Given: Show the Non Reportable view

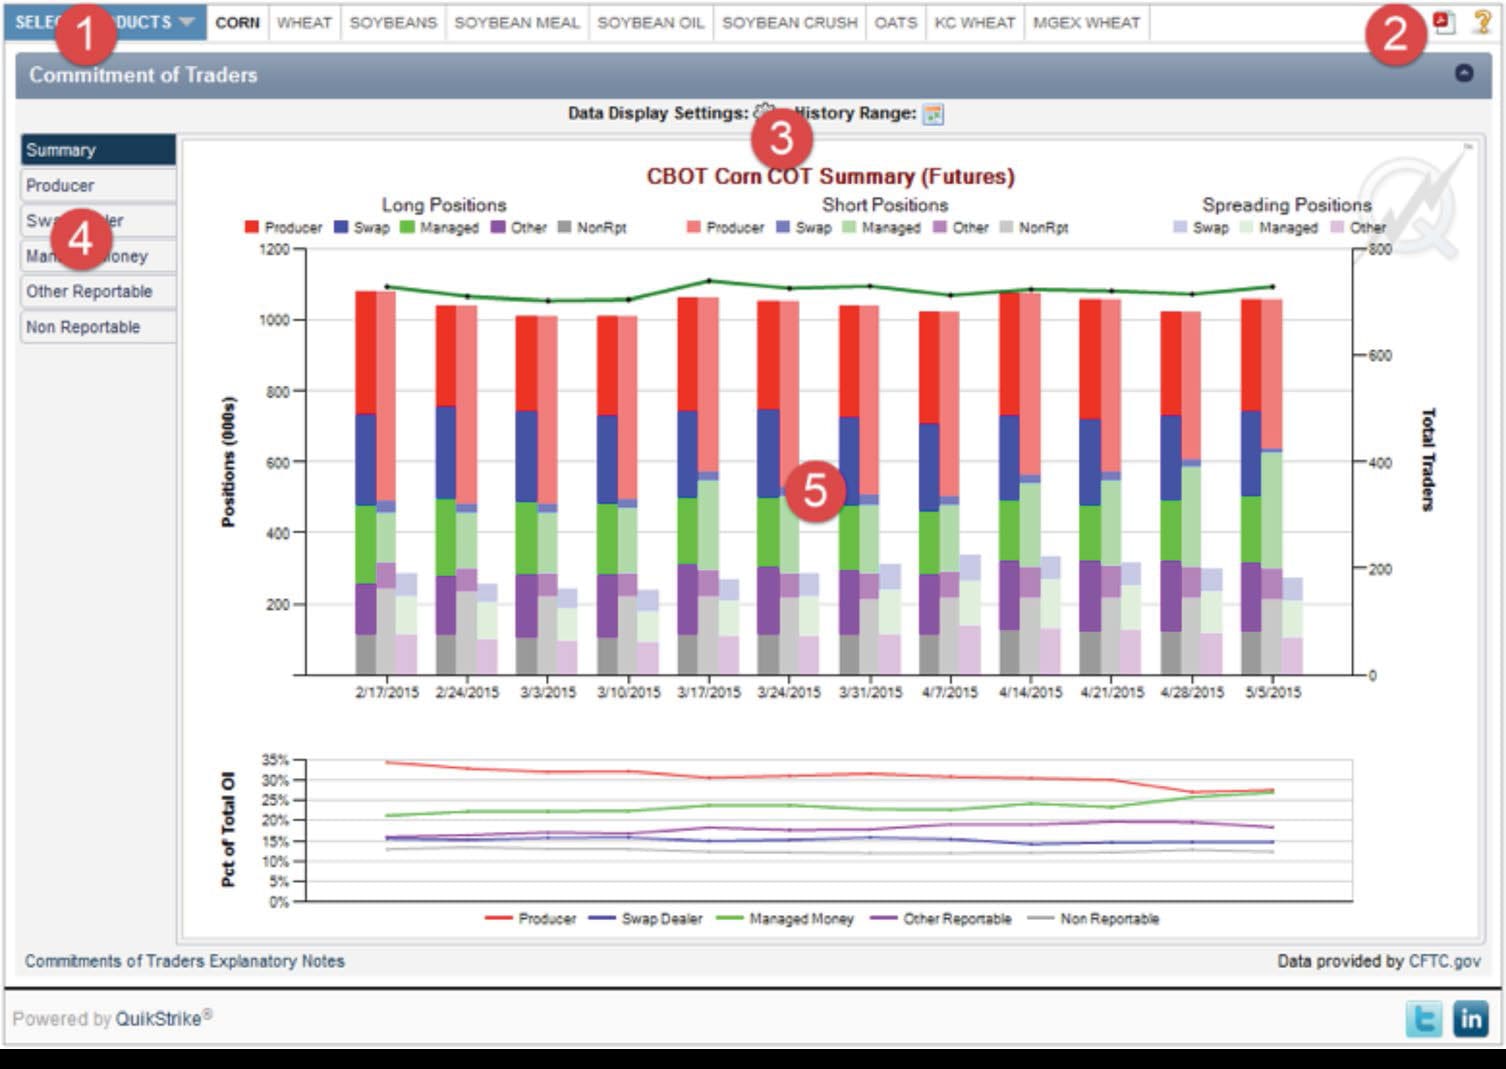Looking at the screenshot, I should click(x=98, y=327).
